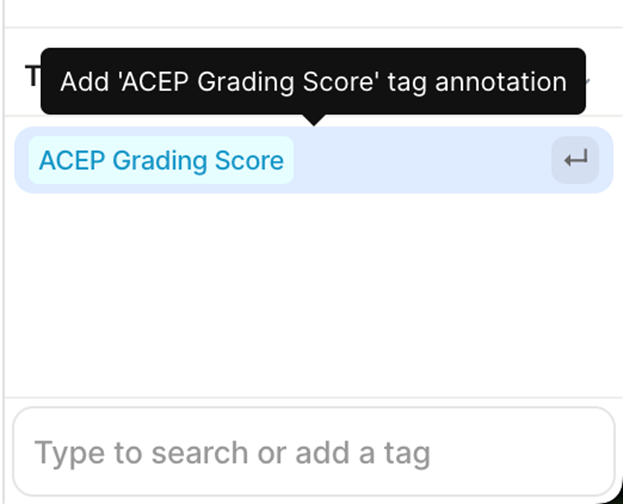Click the placeholder text 'Type to search'

[141, 453]
